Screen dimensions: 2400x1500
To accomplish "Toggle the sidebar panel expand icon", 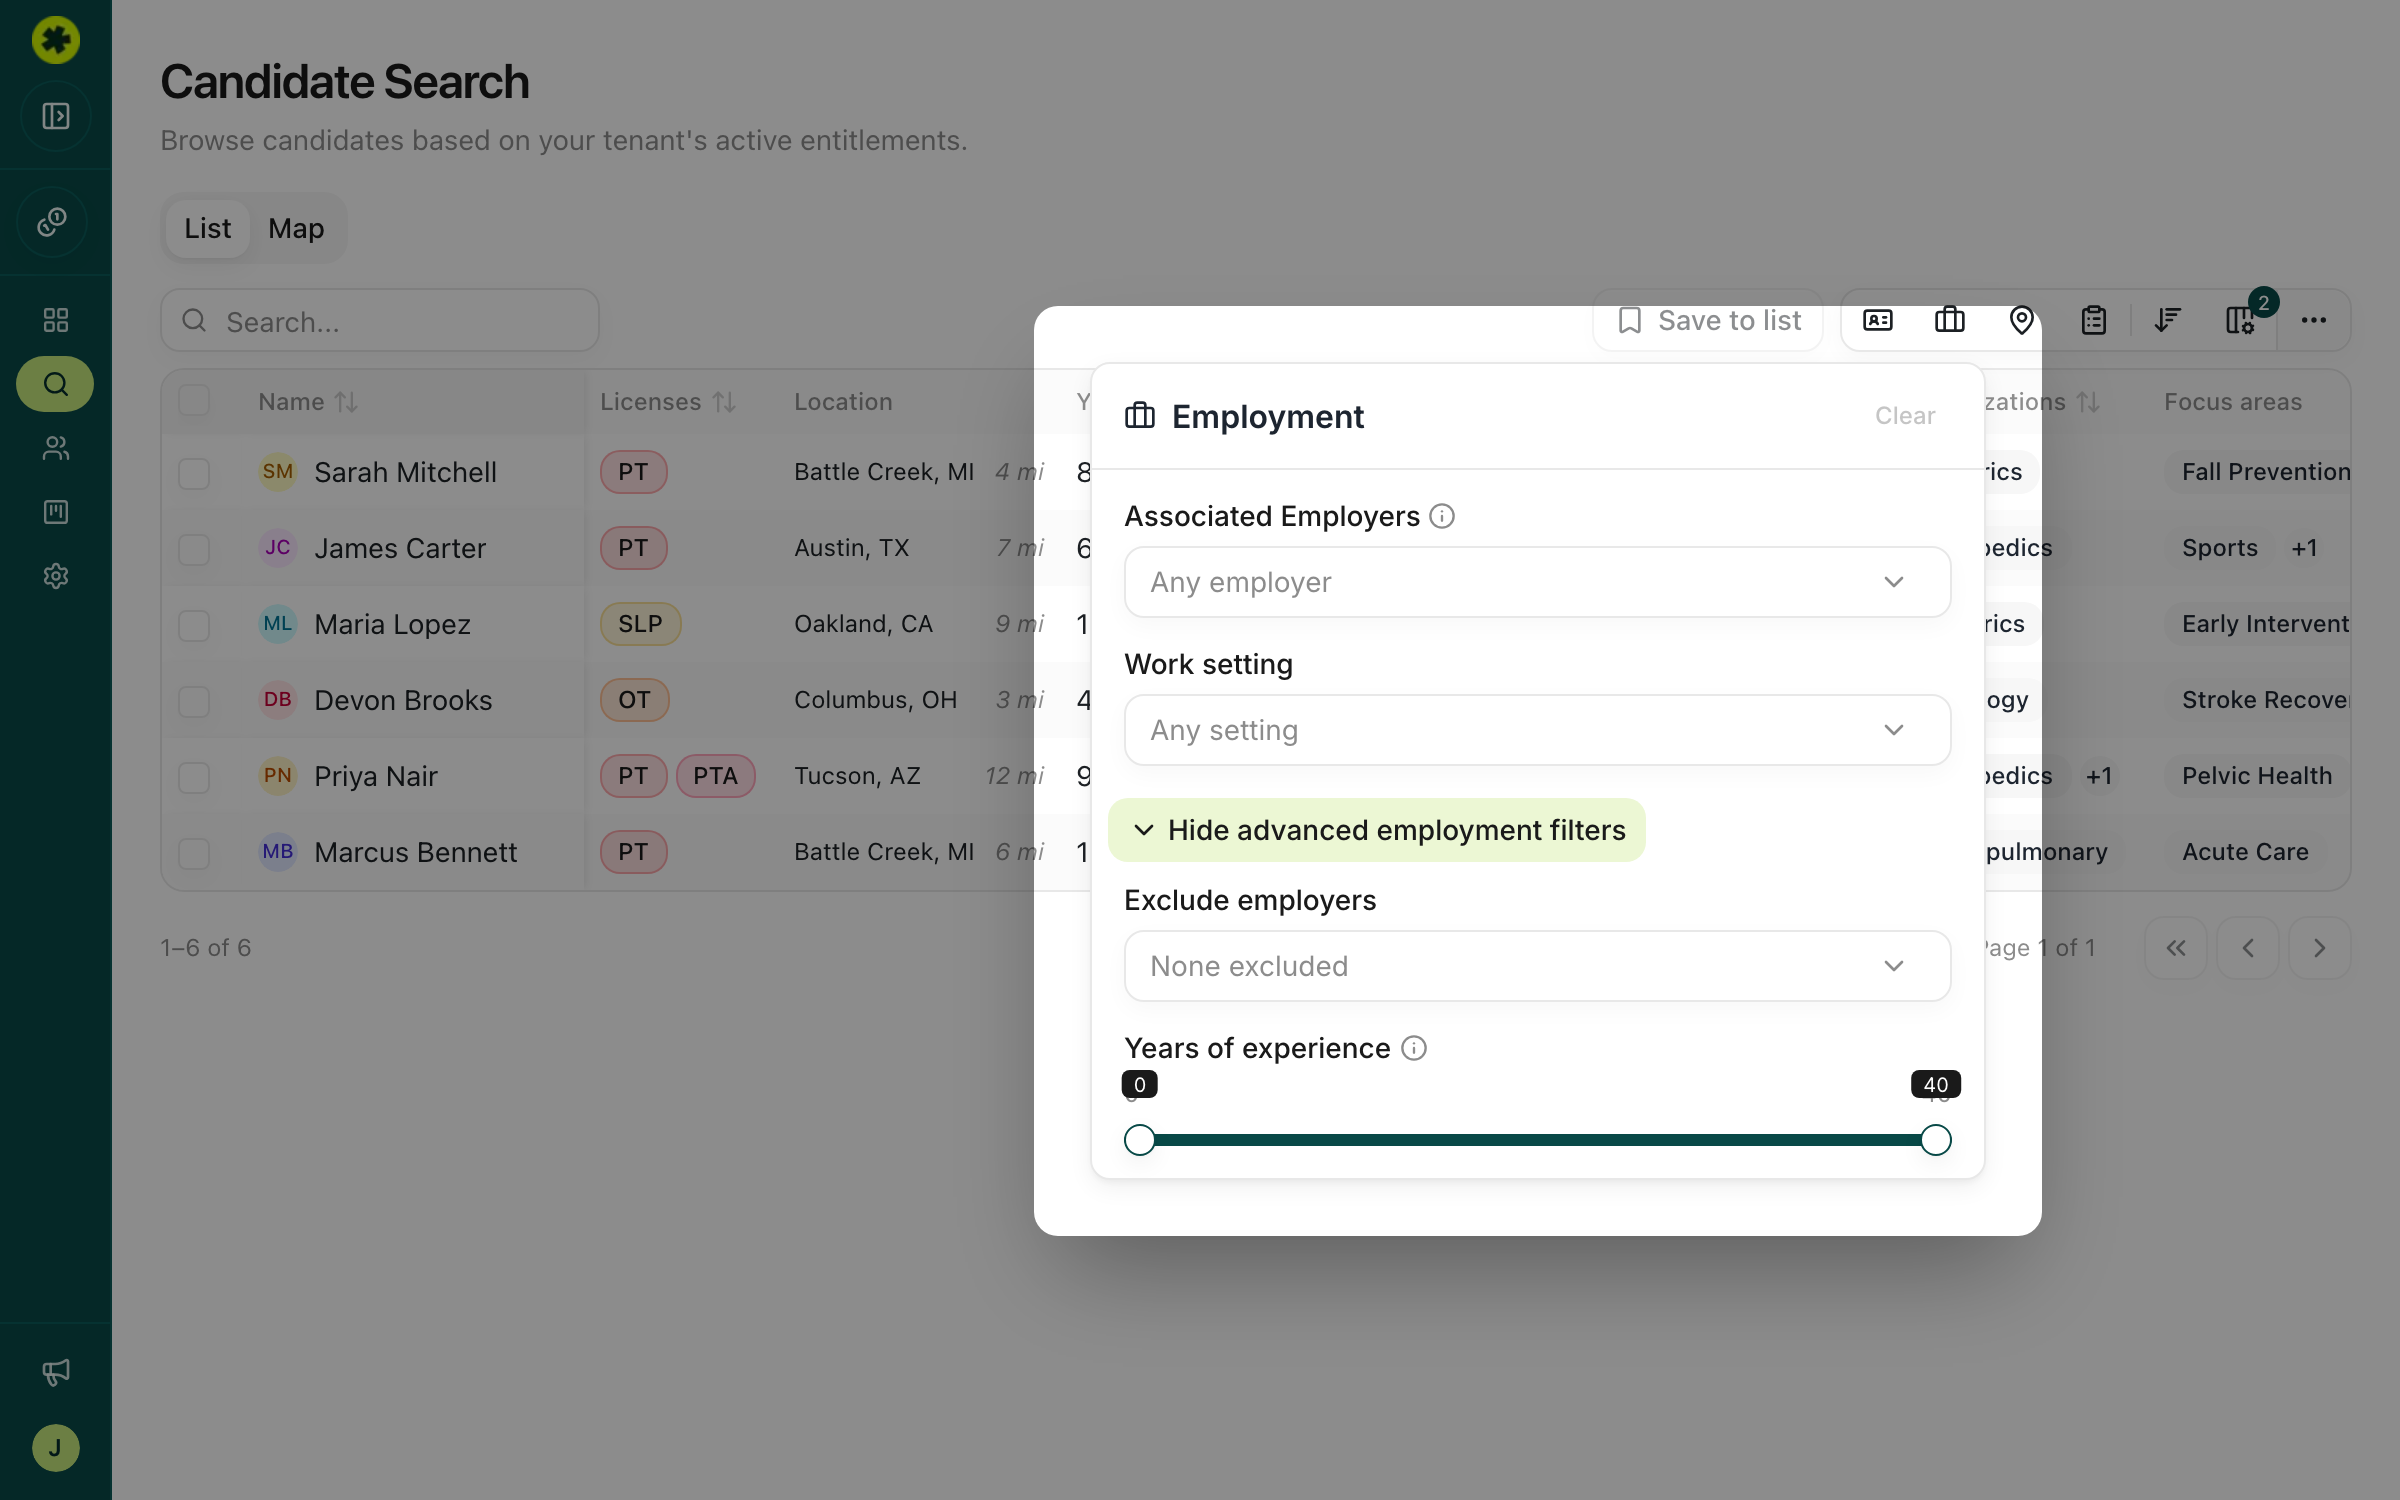I will [56, 116].
